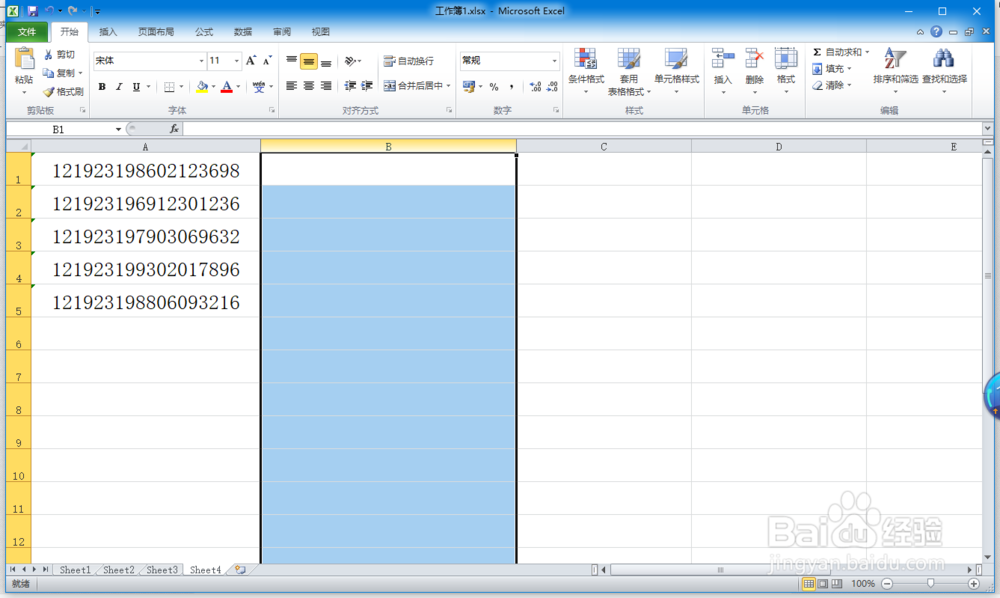The image size is (1000, 598).
Task: Apply the yellow fill color bucket
Action: coord(202,87)
